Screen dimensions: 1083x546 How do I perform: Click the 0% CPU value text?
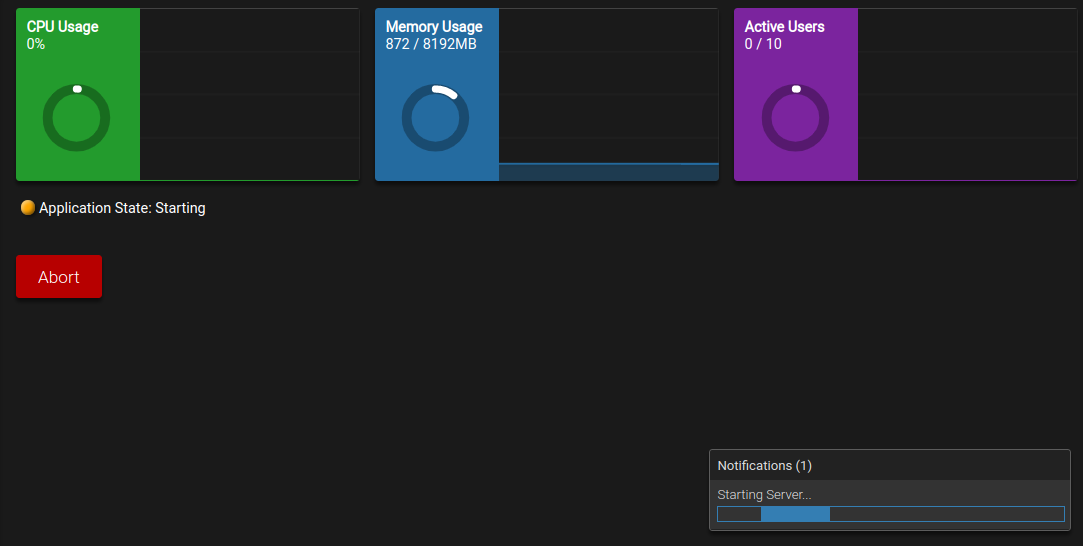coord(36,44)
